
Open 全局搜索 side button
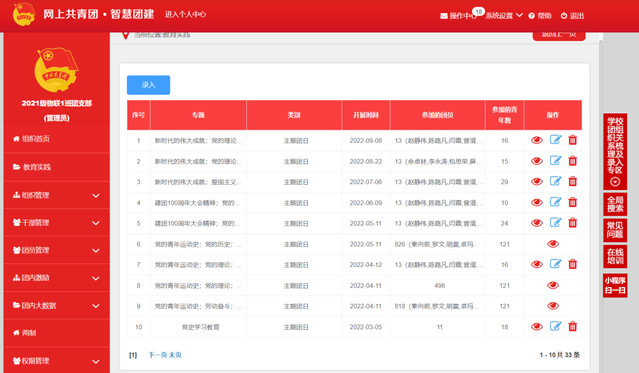coord(615,204)
